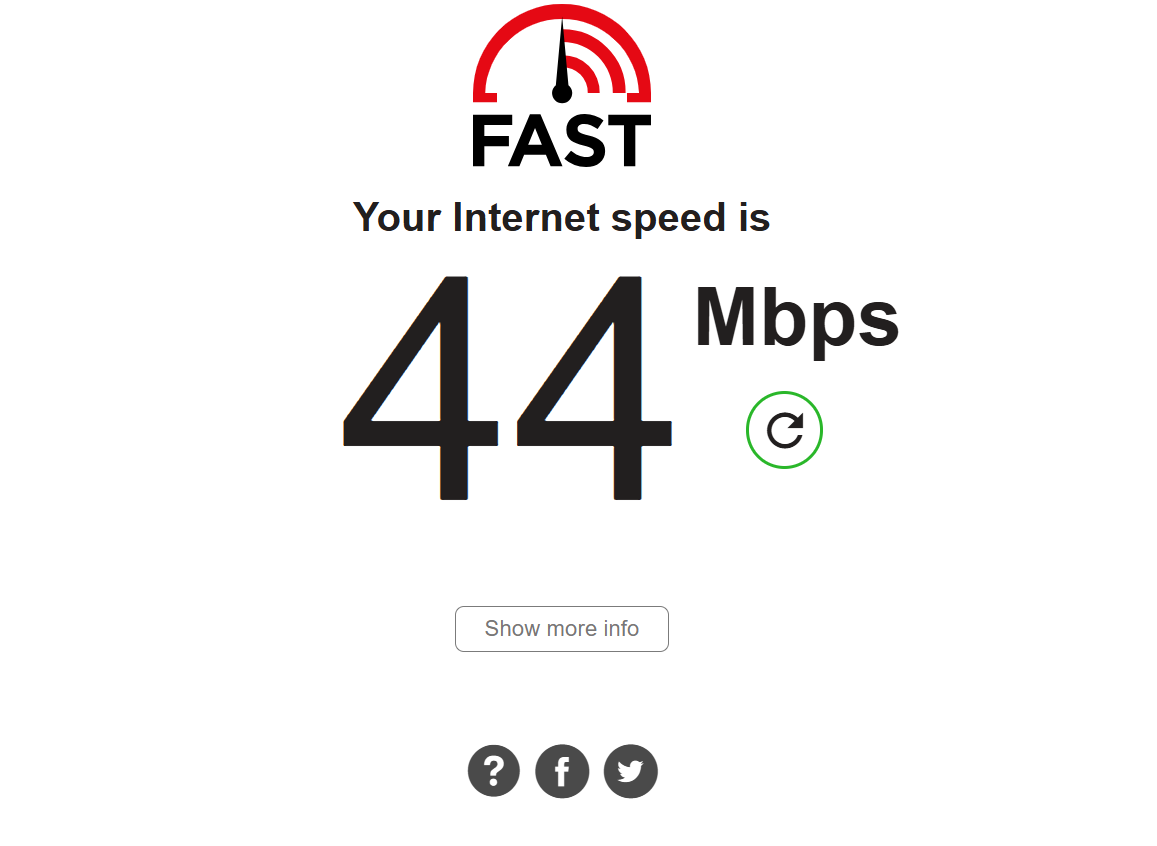Expand details with Show more info
The height and width of the screenshot is (846, 1157).
click(562, 628)
